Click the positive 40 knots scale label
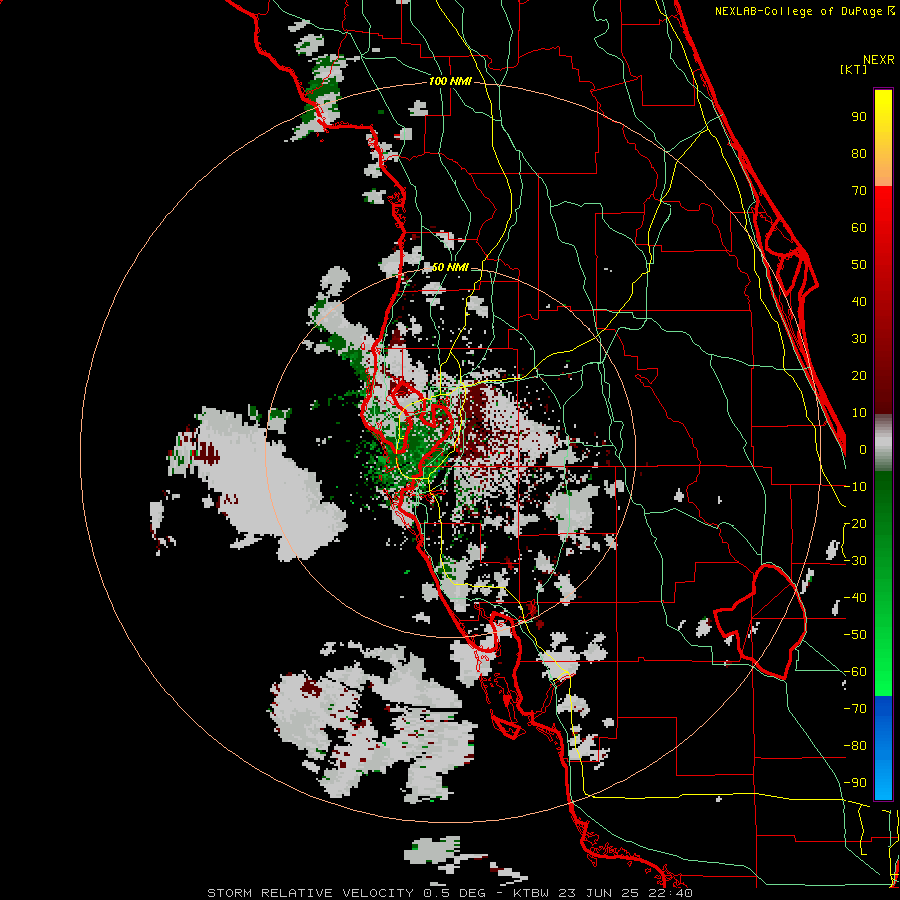The height and width of the screenshot is (900, 900). 859,301
